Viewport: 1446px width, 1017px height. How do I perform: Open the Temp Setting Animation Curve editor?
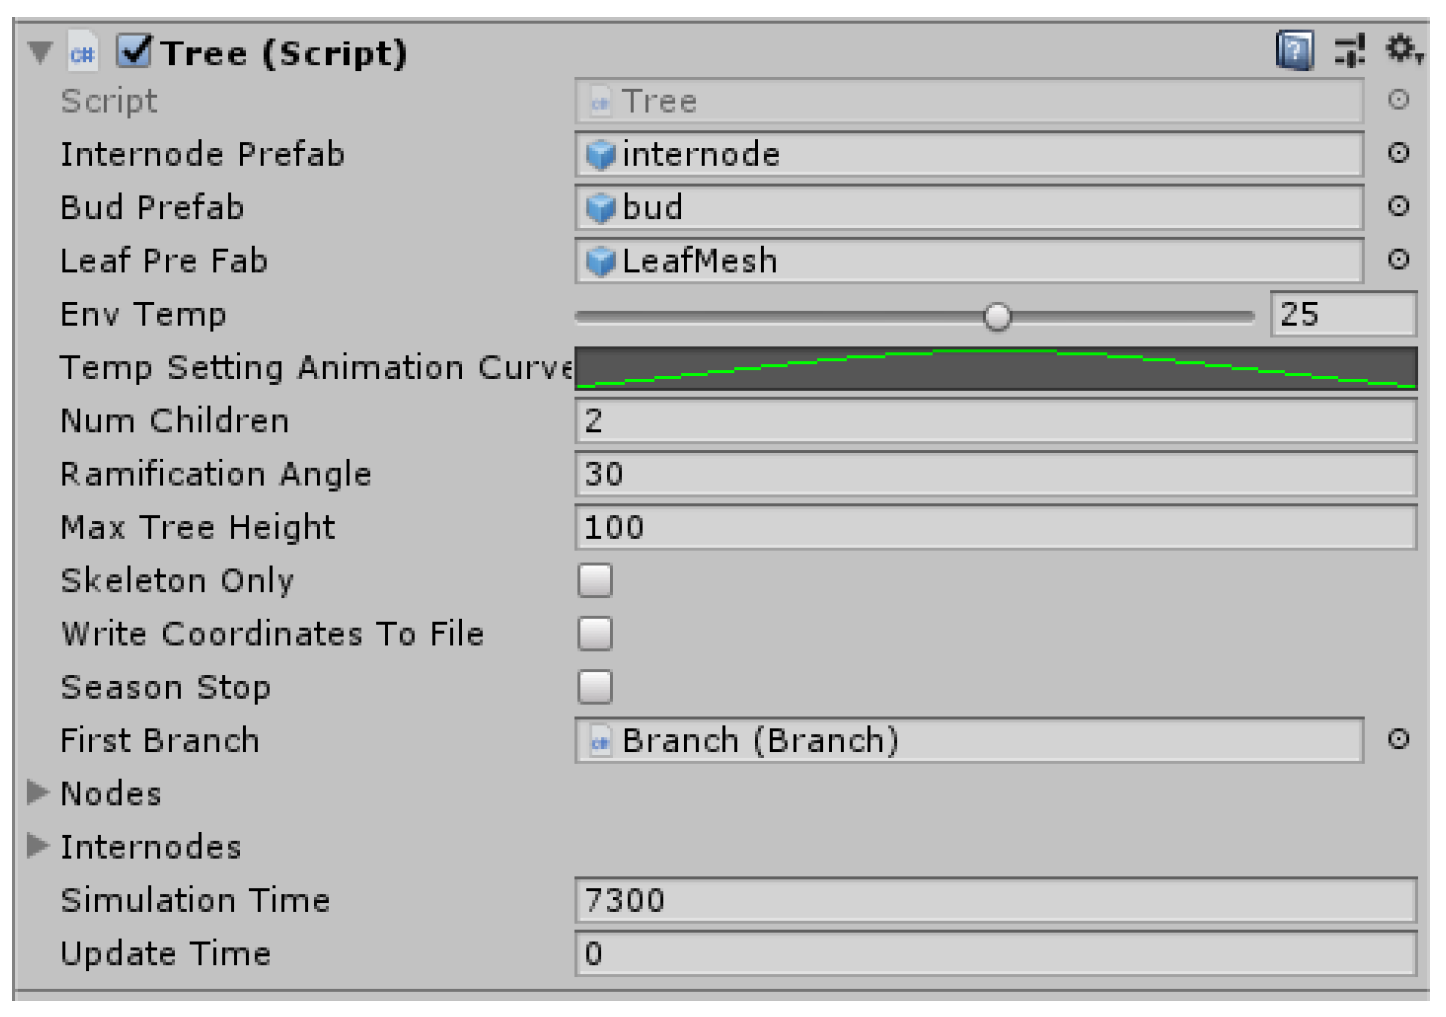[996, 368]
